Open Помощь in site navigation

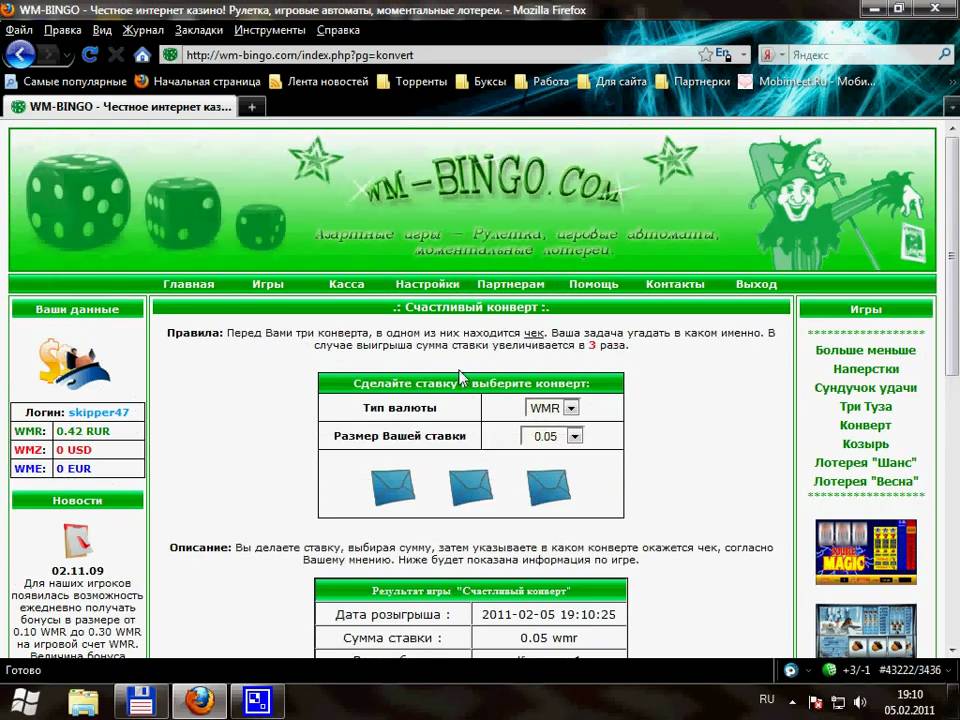594,284
